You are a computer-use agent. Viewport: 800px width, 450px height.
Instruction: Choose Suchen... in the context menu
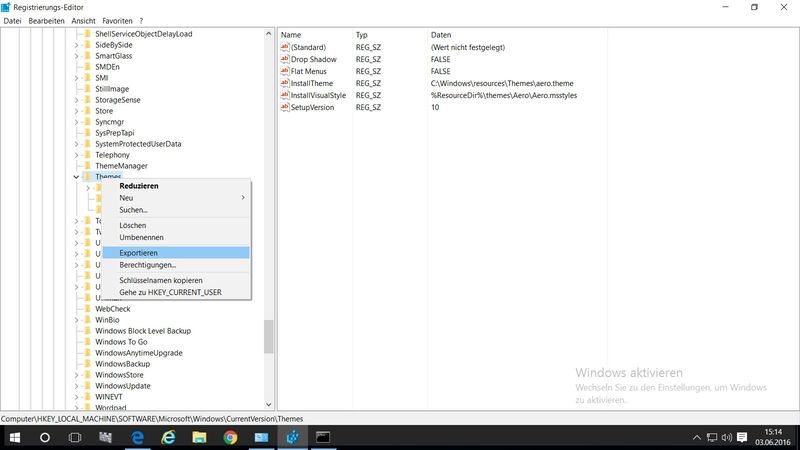(x=176, y=210)
